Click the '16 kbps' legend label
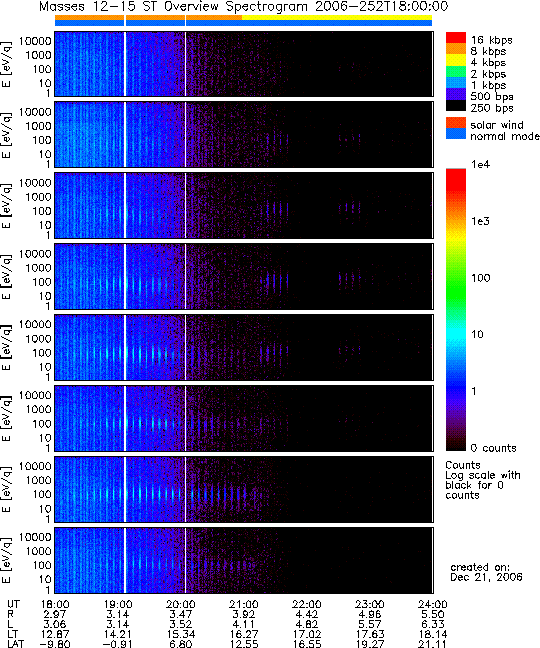The height and width of the screenshot is (648, 540). (x=492, y=40)
